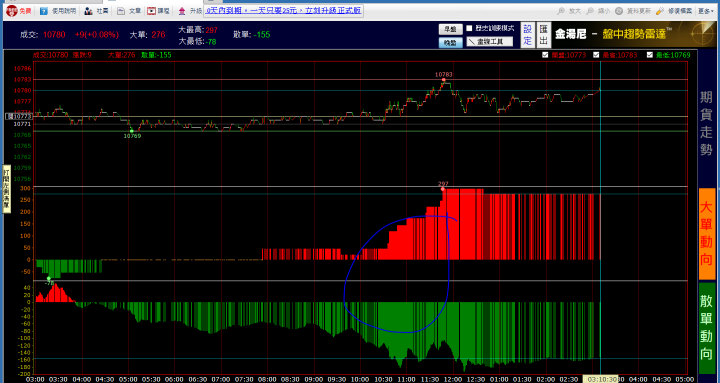Open the 使用說明 help icon

point(44,11)
